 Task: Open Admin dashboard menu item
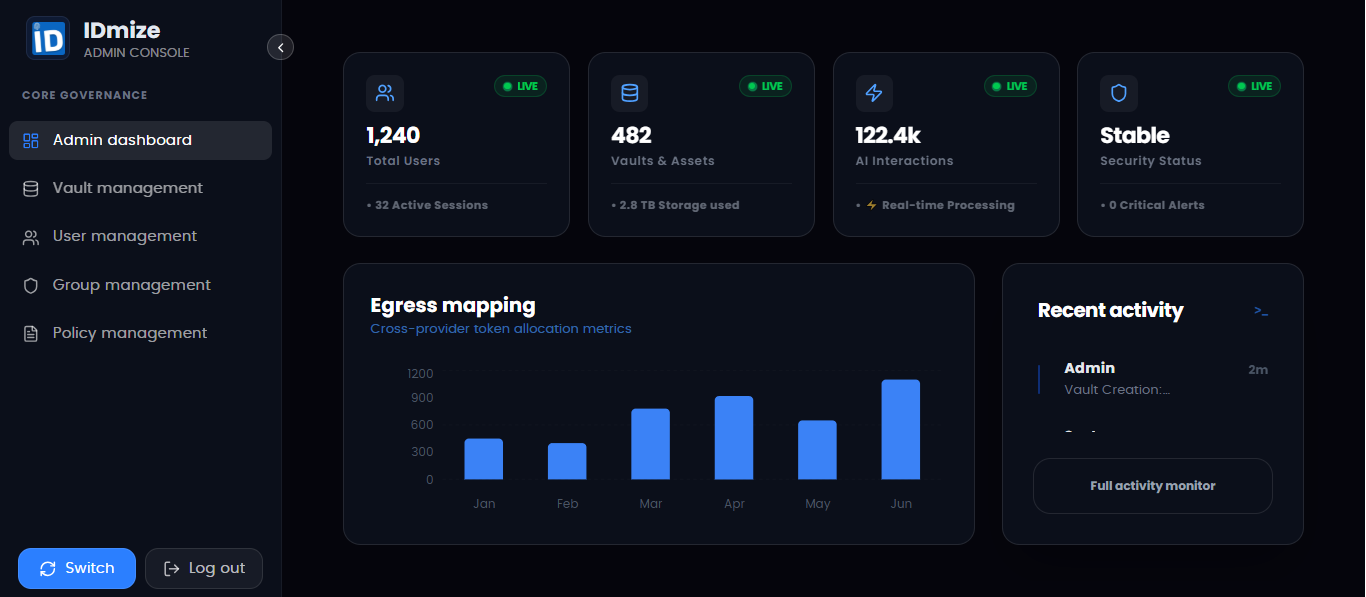point(140,140)
